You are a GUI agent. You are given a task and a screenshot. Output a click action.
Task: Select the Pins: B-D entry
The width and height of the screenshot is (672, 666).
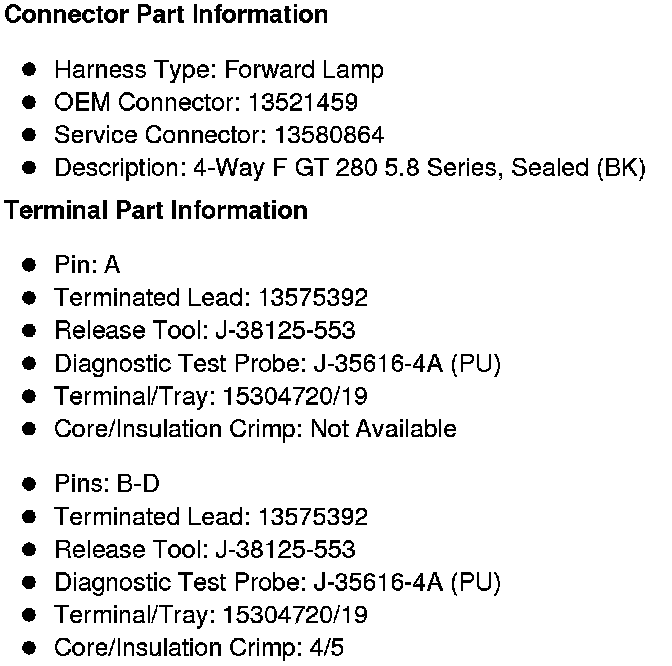(107, 484)
